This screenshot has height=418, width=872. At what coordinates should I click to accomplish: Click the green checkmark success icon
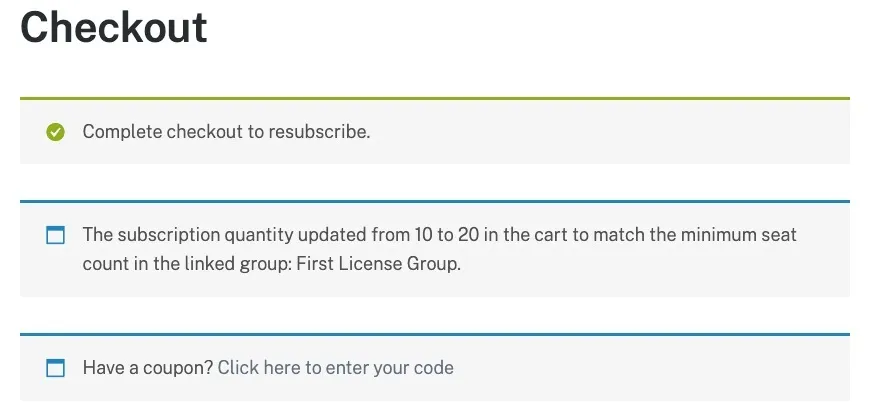(x=55, y=132)
